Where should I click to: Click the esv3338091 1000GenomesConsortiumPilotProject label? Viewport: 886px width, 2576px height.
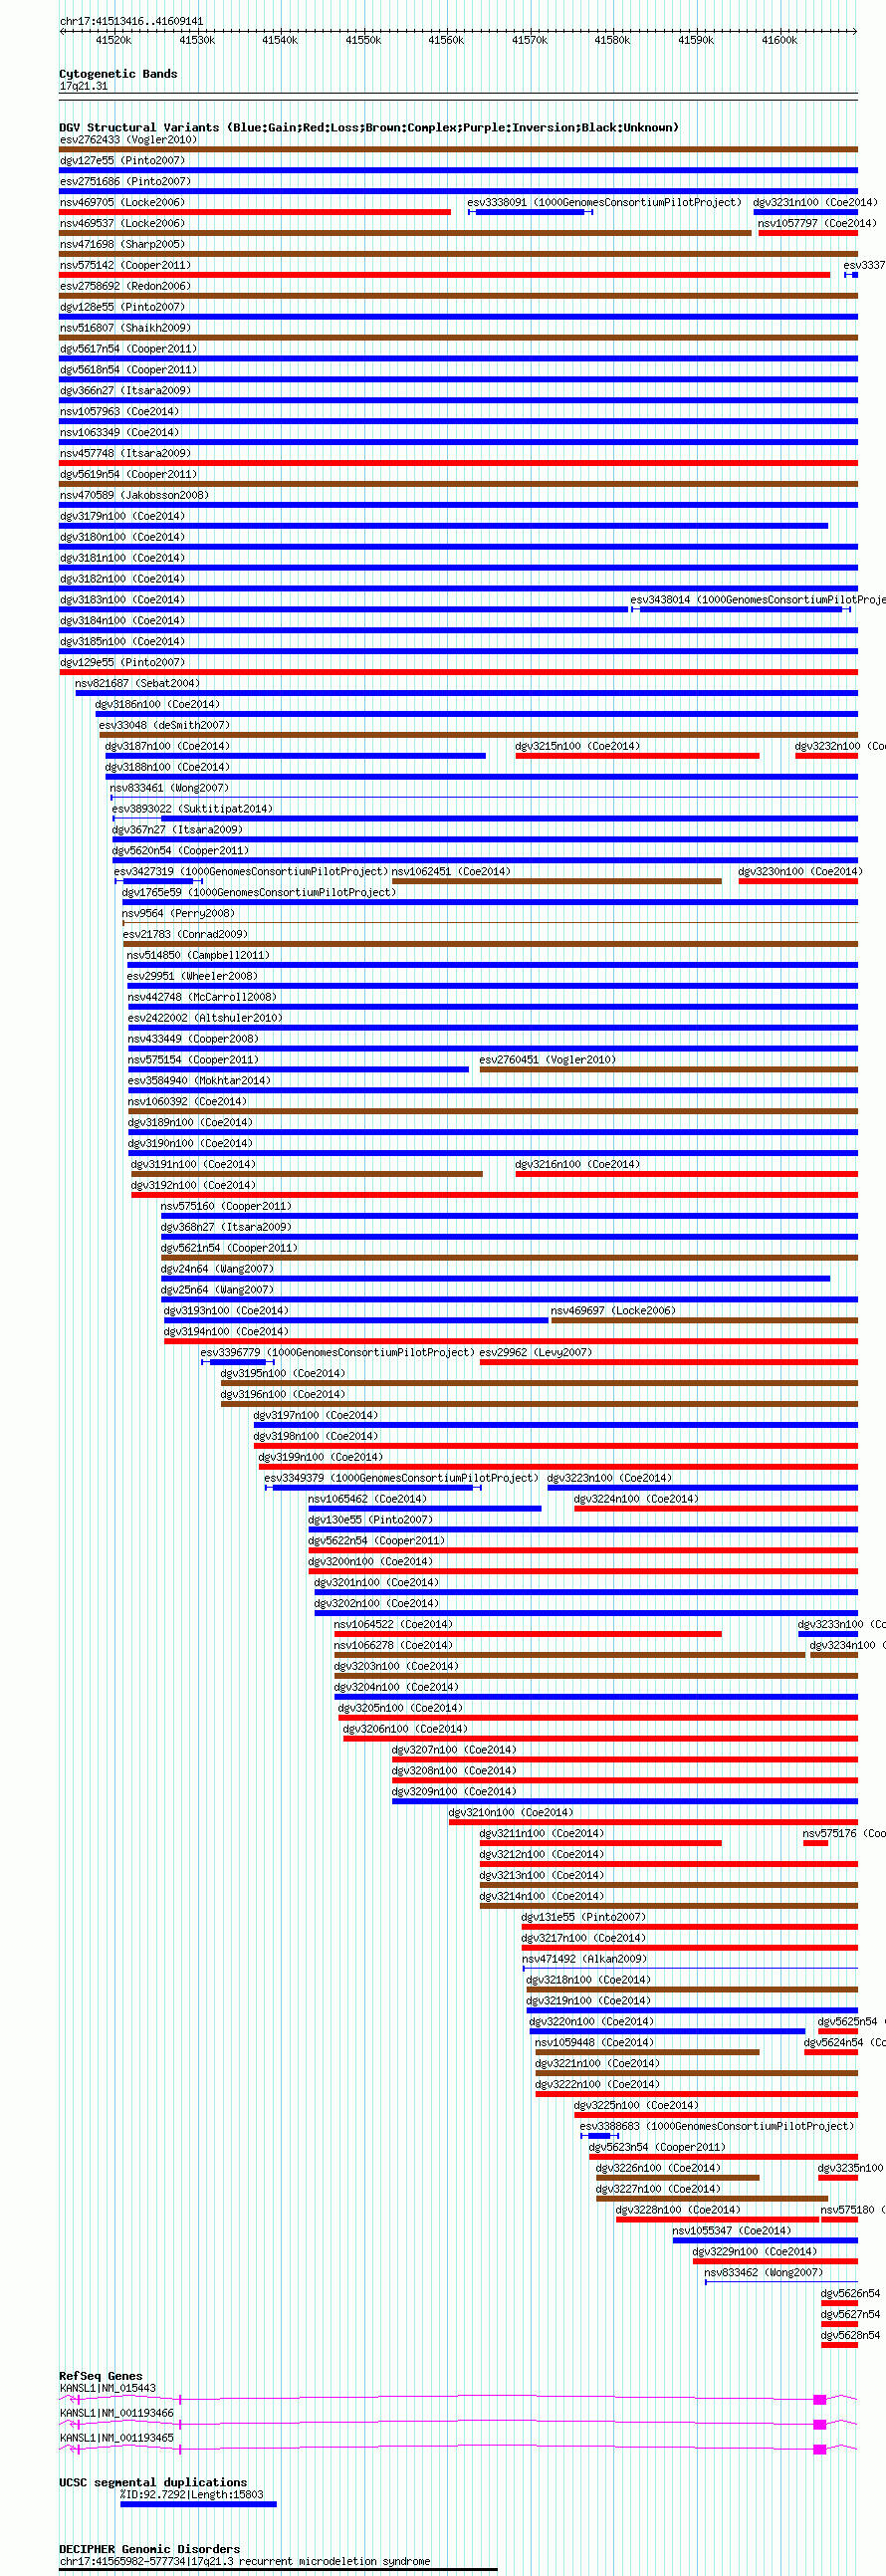click(x=604, y=203)
